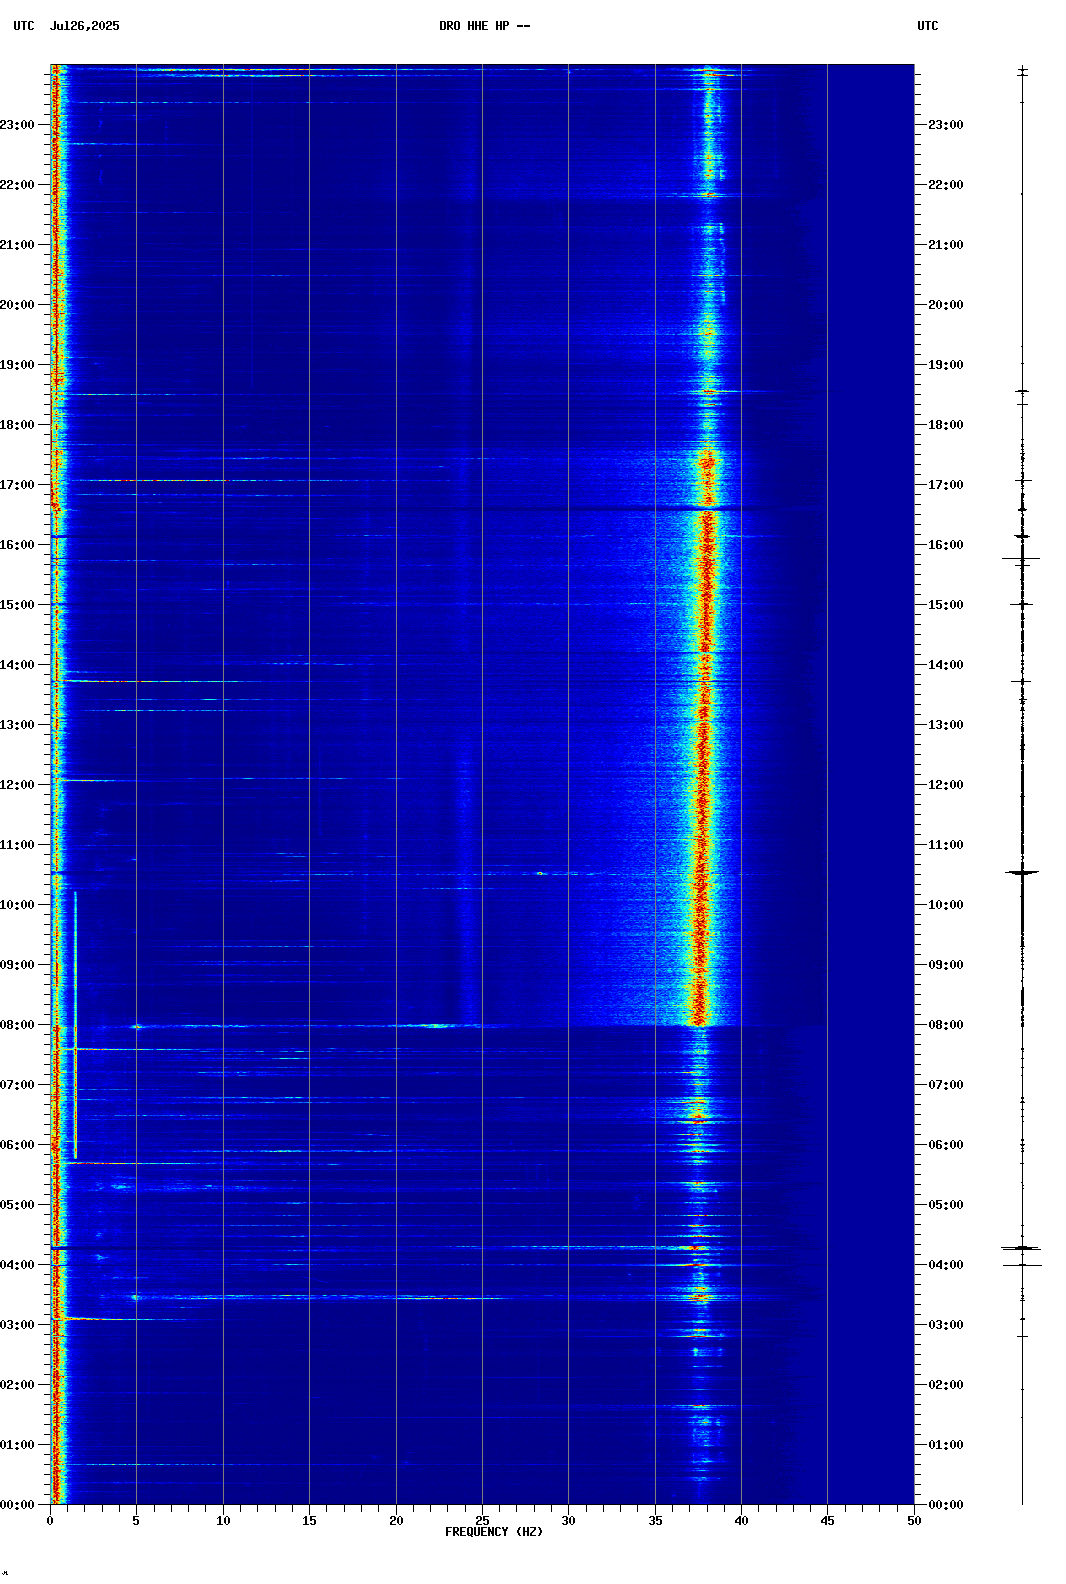This screenshot has height=1584, width=1066.
Task: Click the UTC label beside the date
Action: pos(24,26)
